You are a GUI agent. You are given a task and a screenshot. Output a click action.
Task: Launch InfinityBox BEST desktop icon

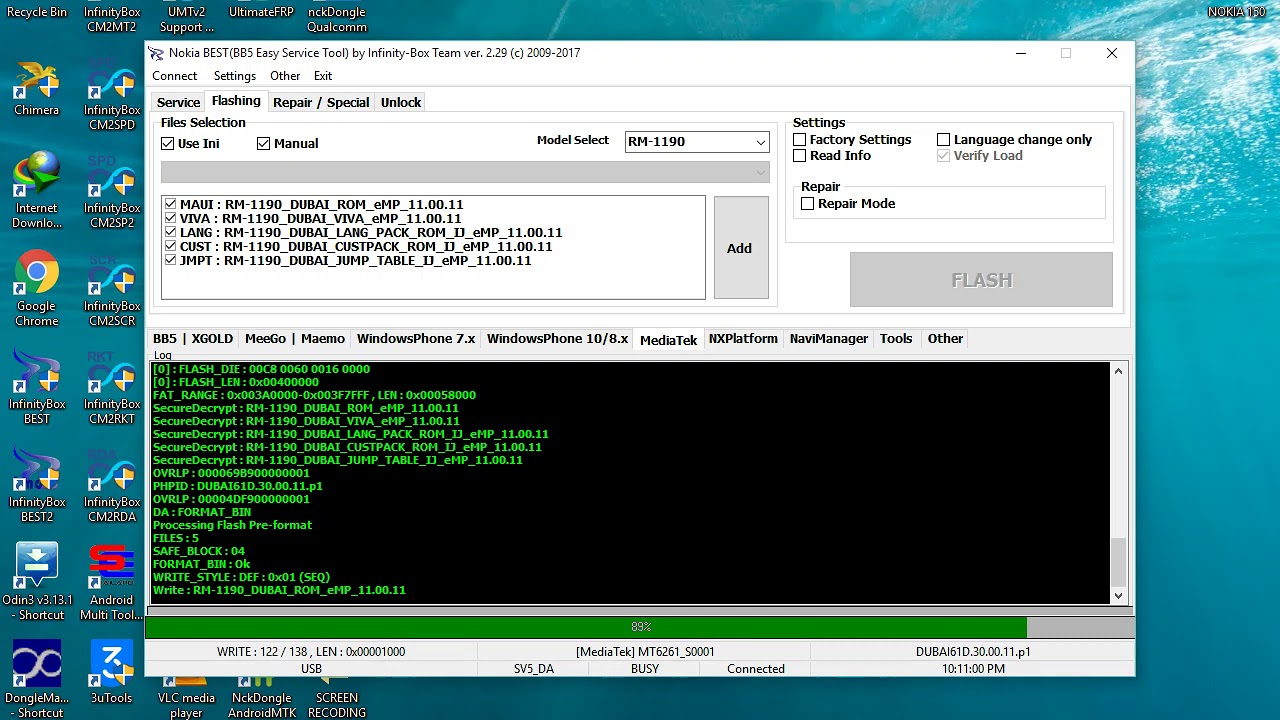point(37,386)
